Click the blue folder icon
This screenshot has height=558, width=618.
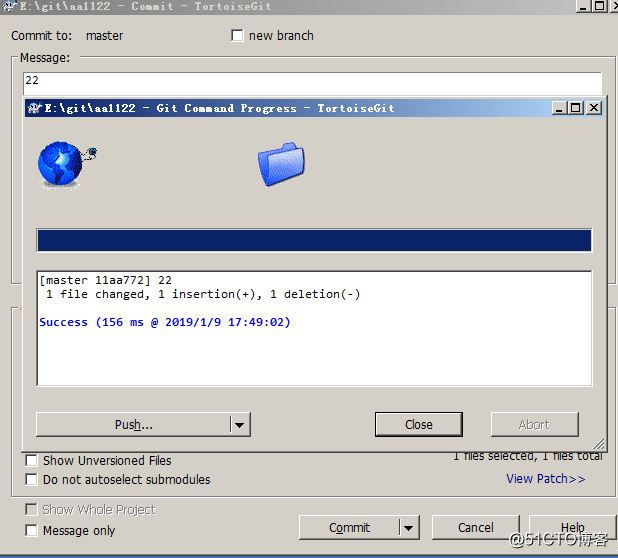[x=281, y=164]
